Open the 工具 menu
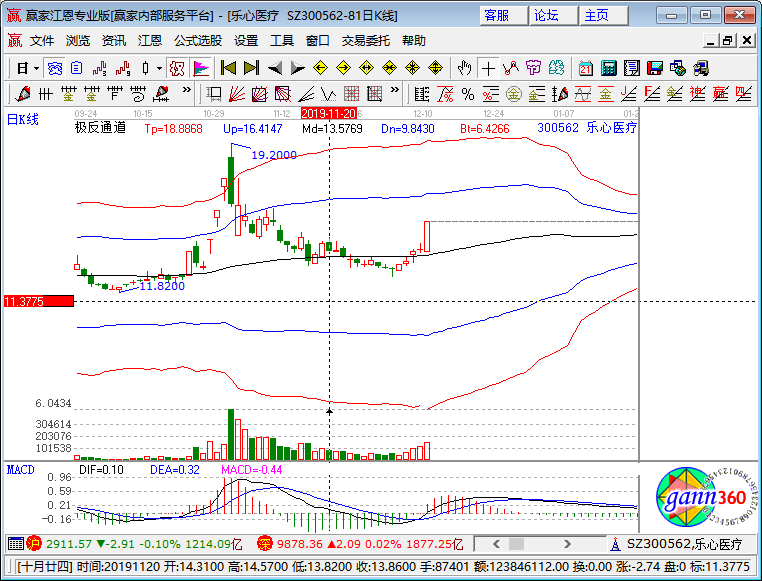Screen dimensions: 762x581 point(282,41)
